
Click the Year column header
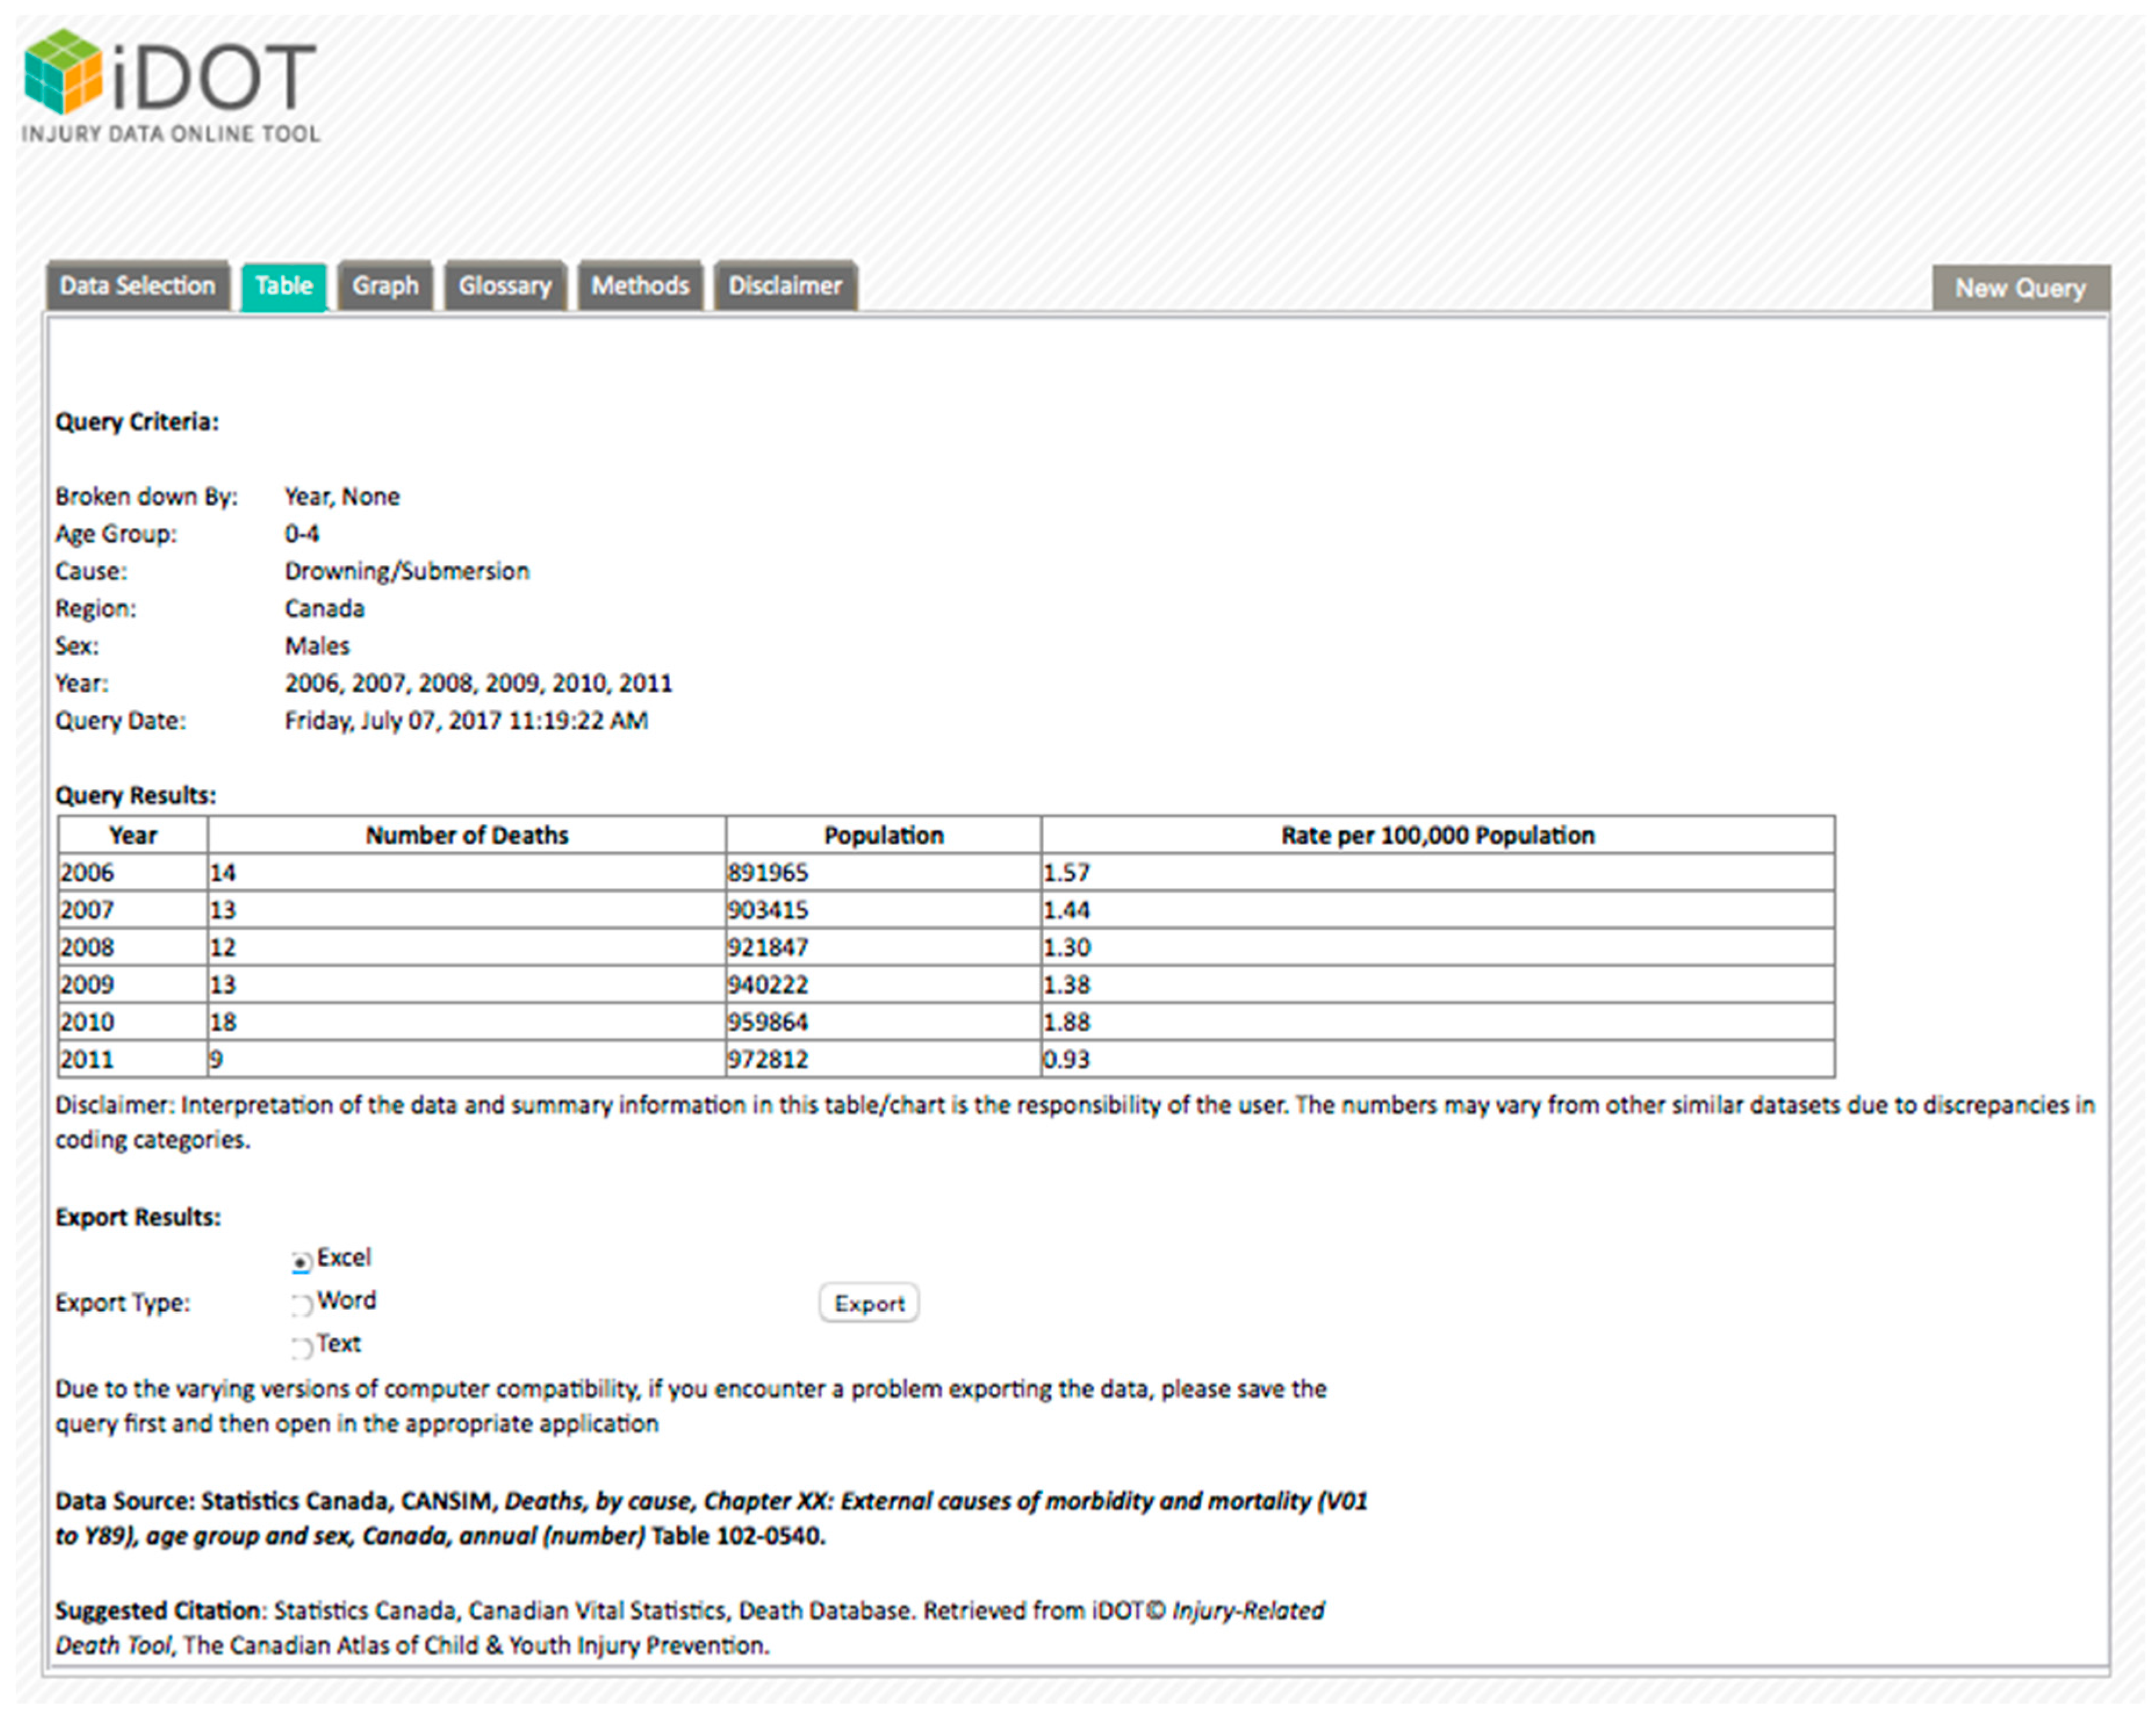click(x=133, y=835)
